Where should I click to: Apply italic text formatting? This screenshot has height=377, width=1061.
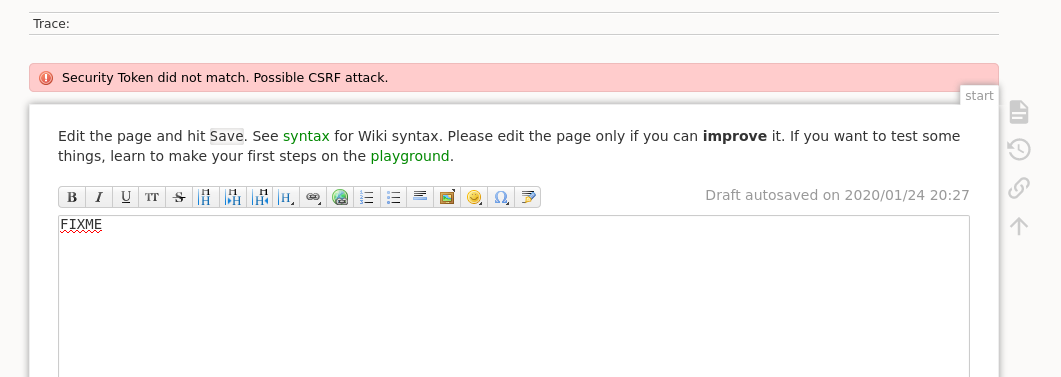pyautogui.click(x=99, y=197)
